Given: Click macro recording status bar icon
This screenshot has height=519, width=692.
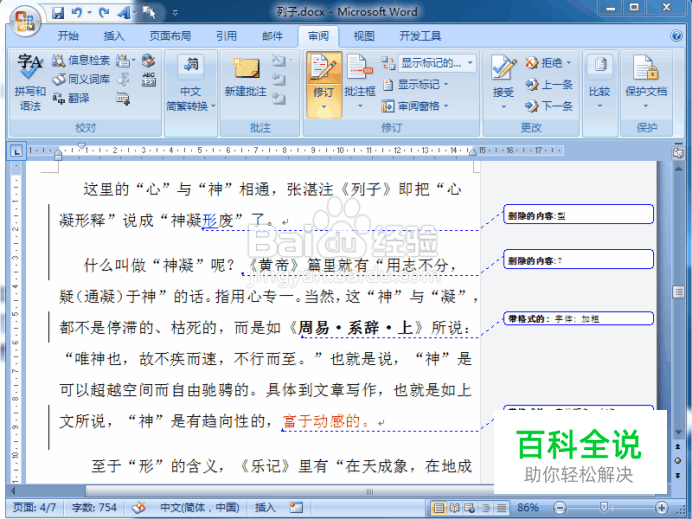Looking at the screenshot, I should [296, 508].
